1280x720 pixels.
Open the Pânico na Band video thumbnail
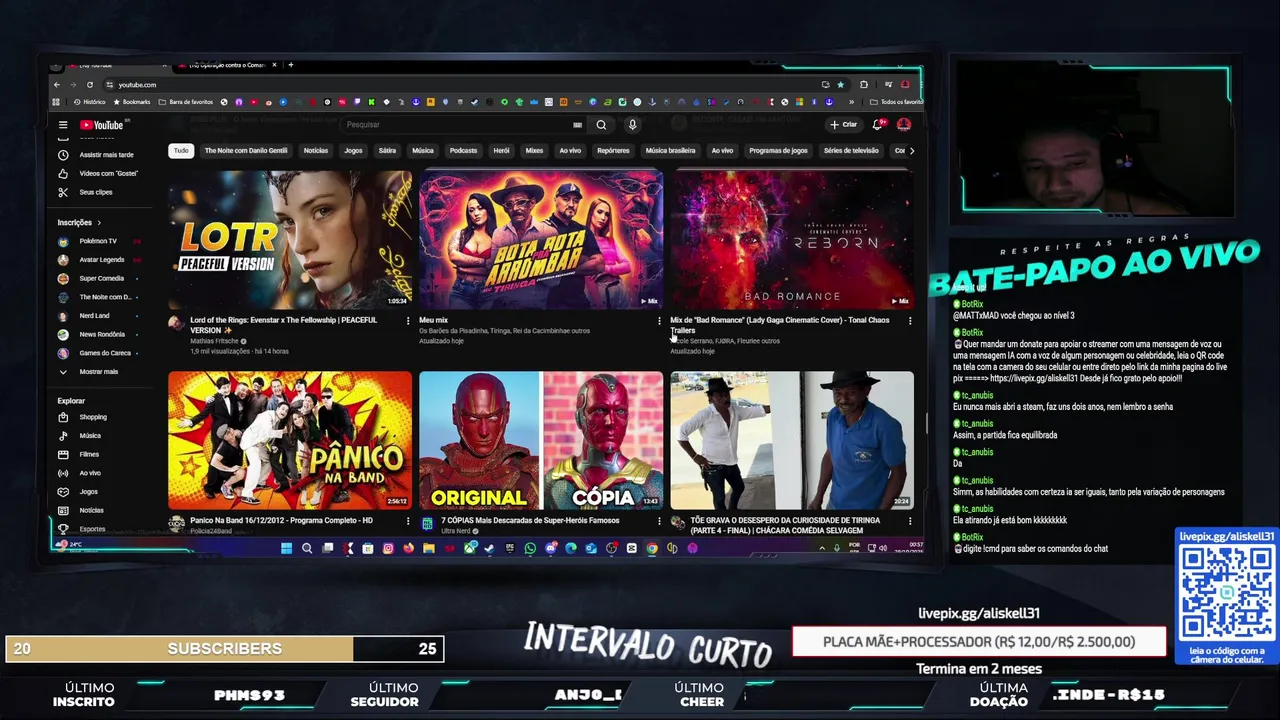click(290, 440)
